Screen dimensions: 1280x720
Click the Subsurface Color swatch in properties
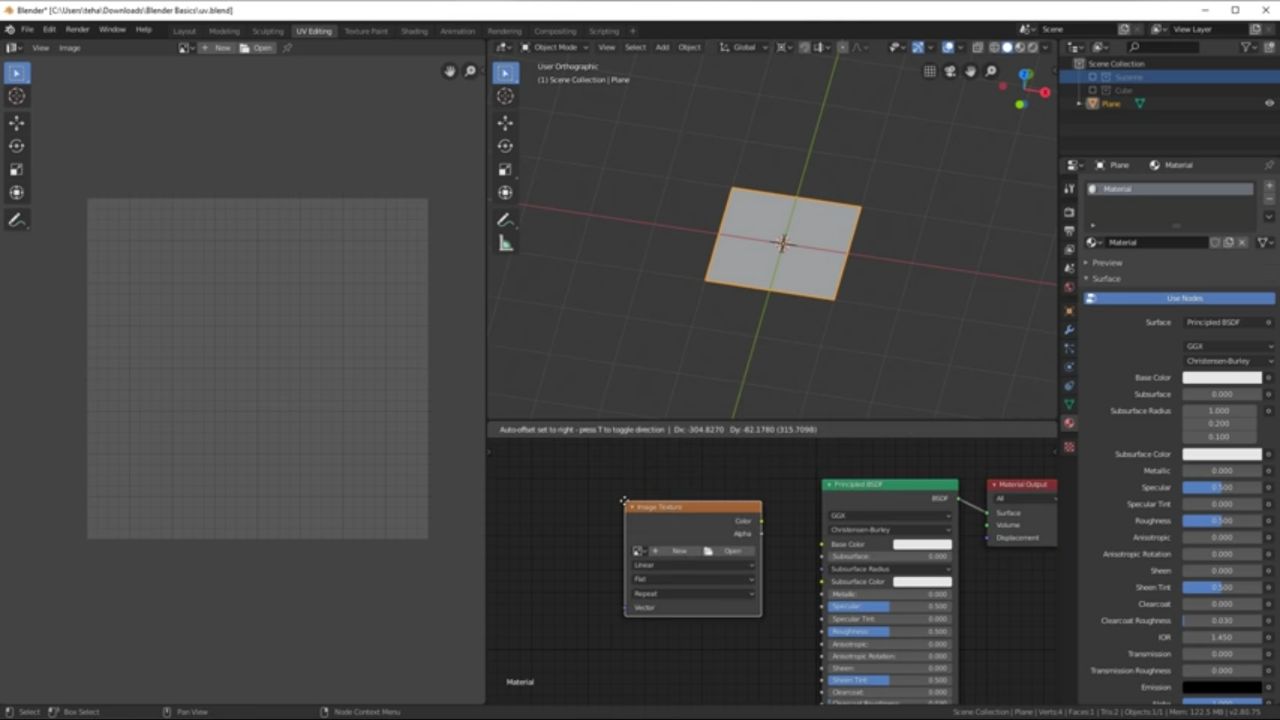tap(1222, 454)
